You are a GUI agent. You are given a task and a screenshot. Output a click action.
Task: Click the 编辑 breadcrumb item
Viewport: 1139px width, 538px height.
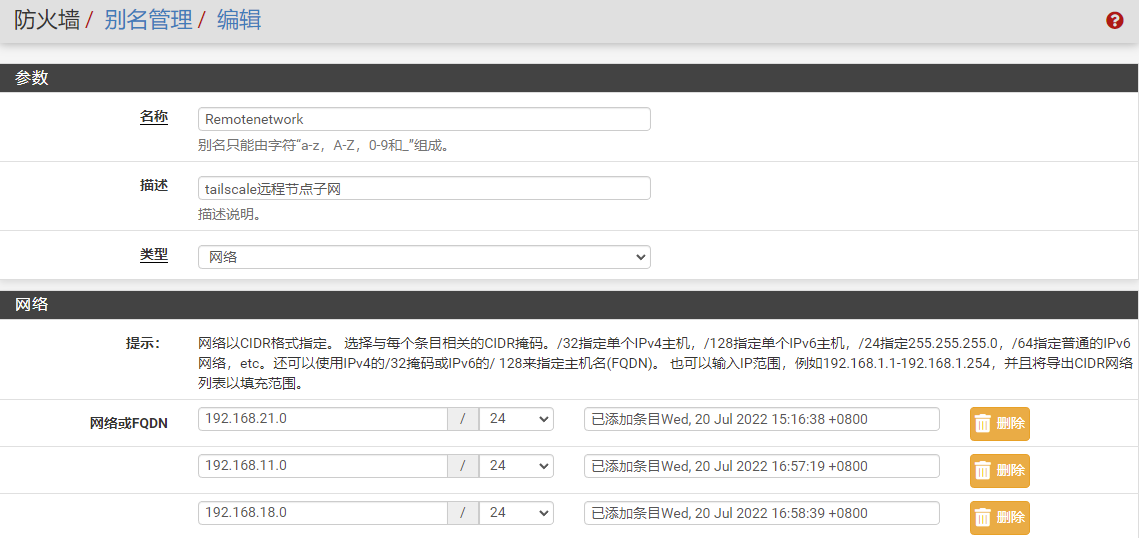tap(239, 20)
